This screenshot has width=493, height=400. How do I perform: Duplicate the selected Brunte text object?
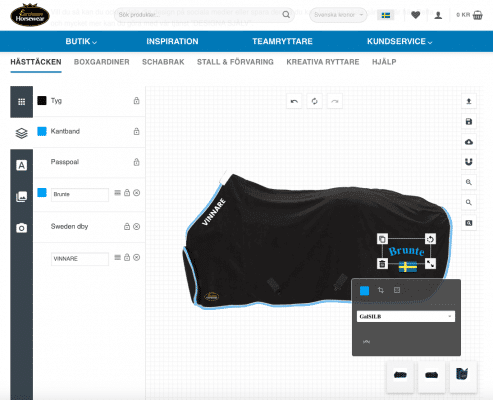[x=382, y=239]
